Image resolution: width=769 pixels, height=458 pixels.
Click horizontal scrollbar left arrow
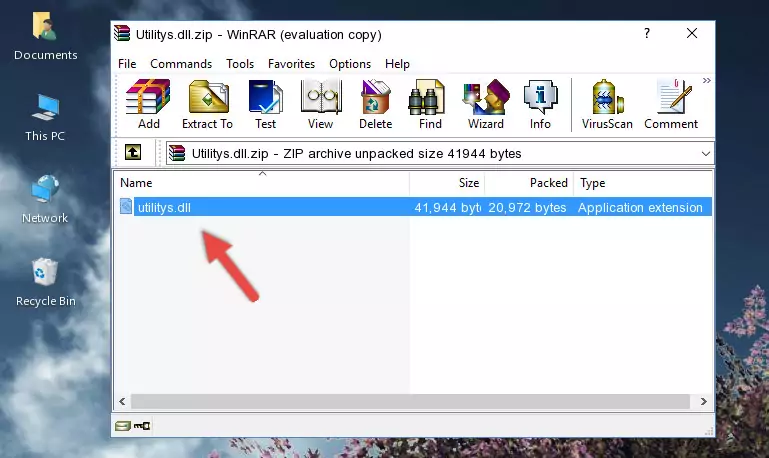123,402
